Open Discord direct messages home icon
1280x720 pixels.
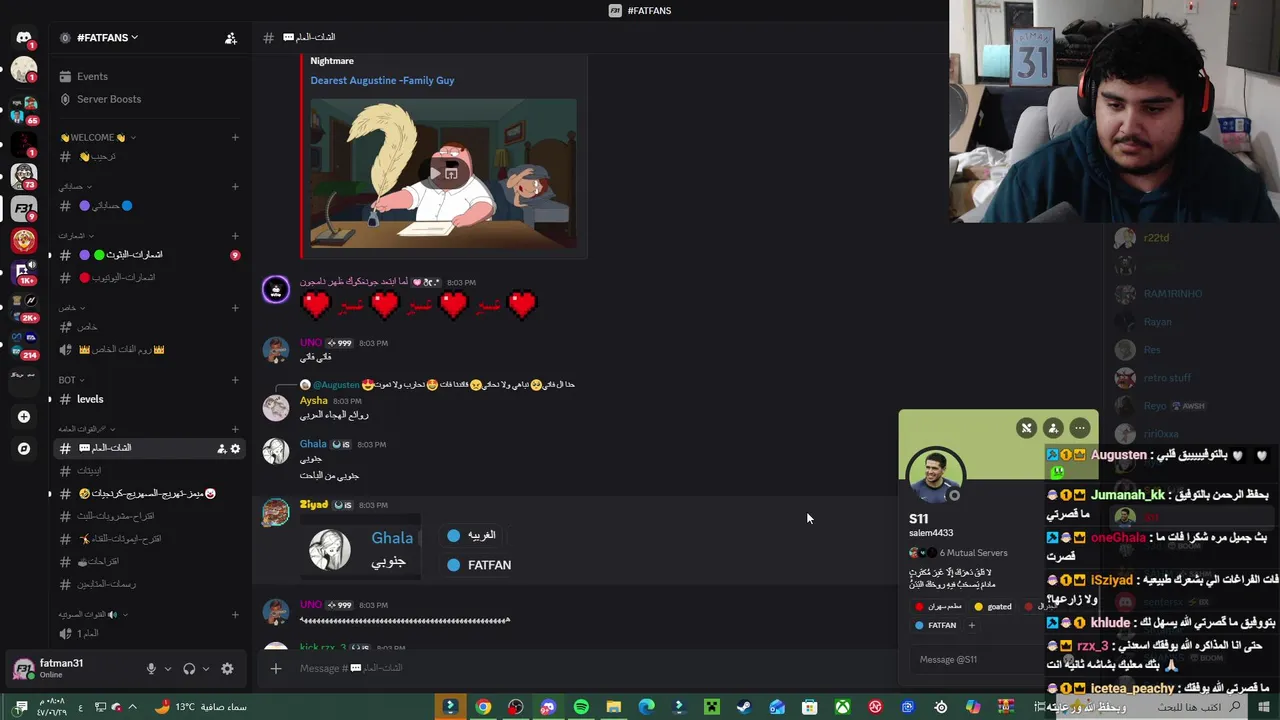pyautogui.click(x=24, y=37)
